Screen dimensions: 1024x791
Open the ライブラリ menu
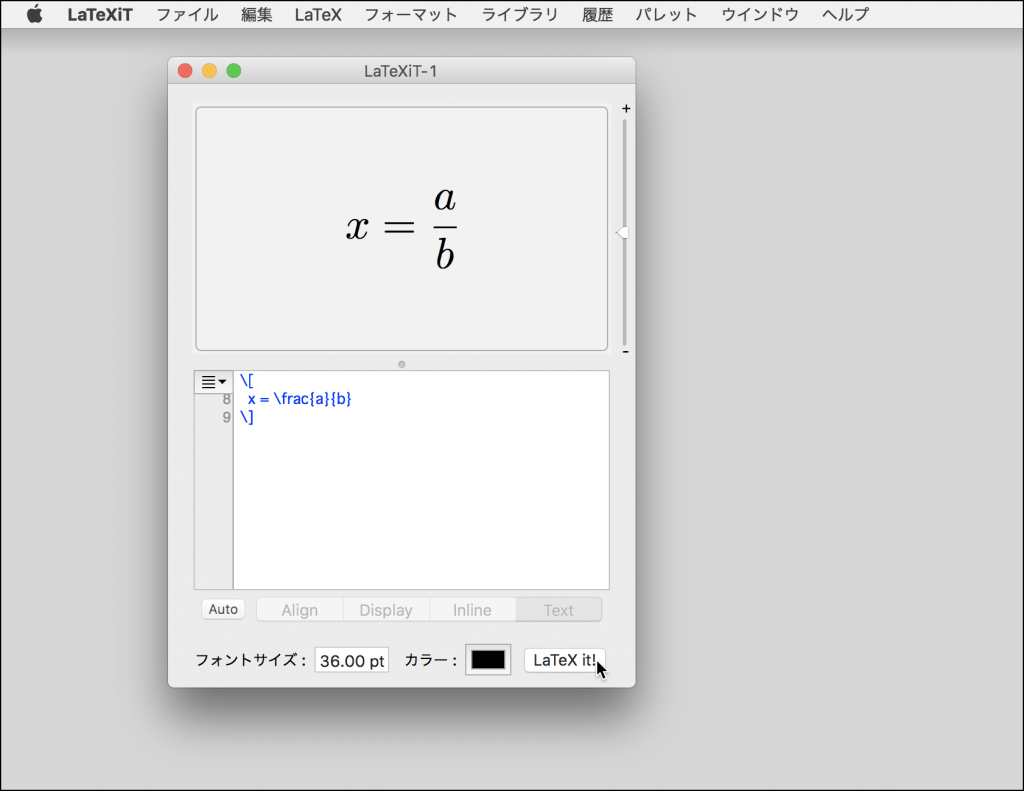coord(520,14)
